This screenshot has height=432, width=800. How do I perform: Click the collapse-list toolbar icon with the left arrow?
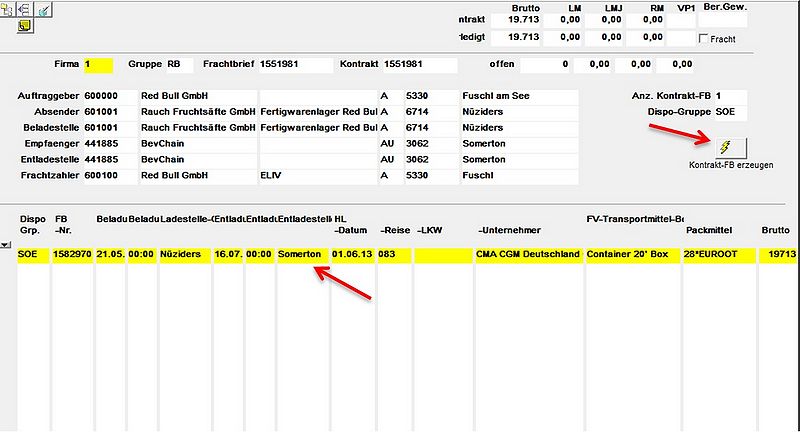coord(24,10)
